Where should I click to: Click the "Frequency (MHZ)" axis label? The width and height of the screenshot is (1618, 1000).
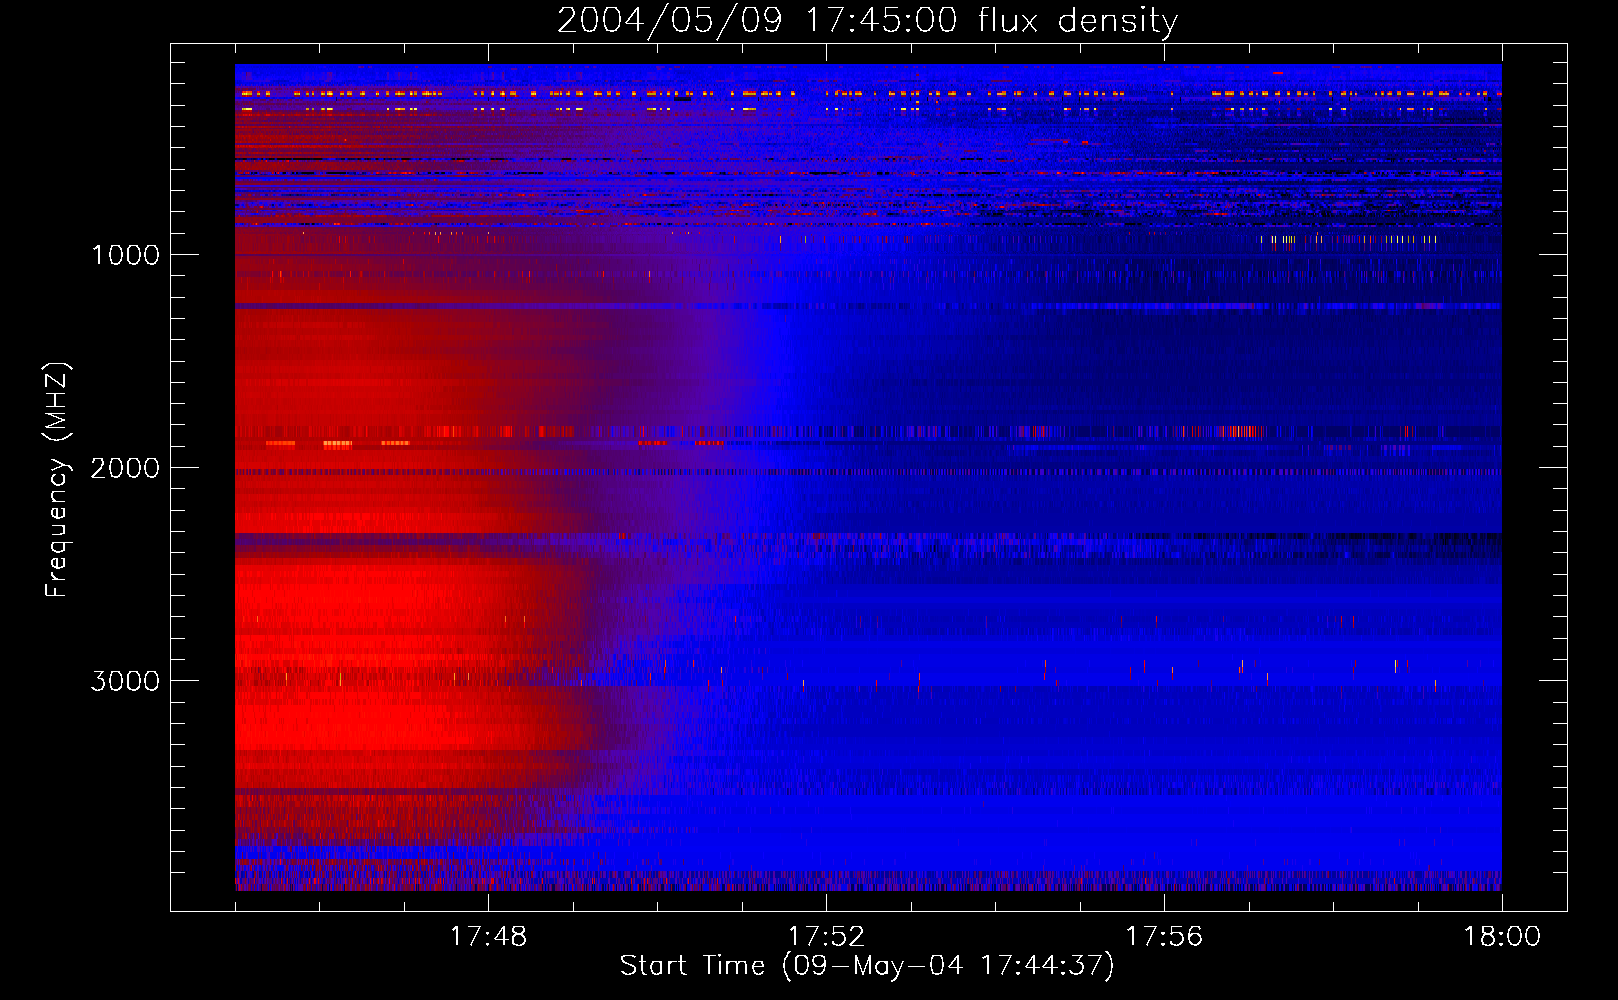coord(57,480)
